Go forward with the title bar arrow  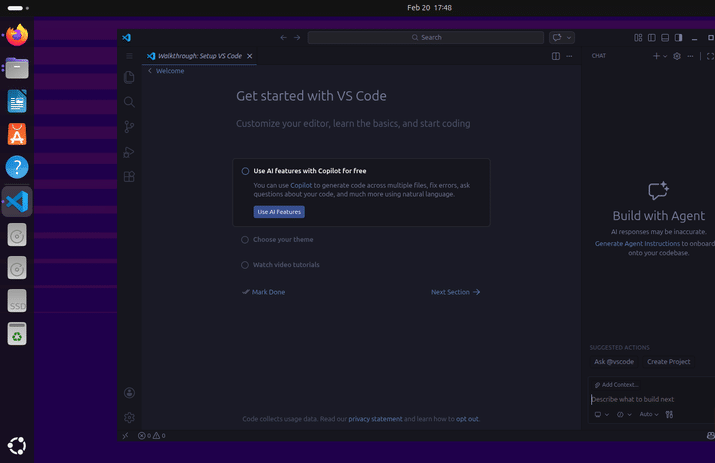tap(297, 37)
